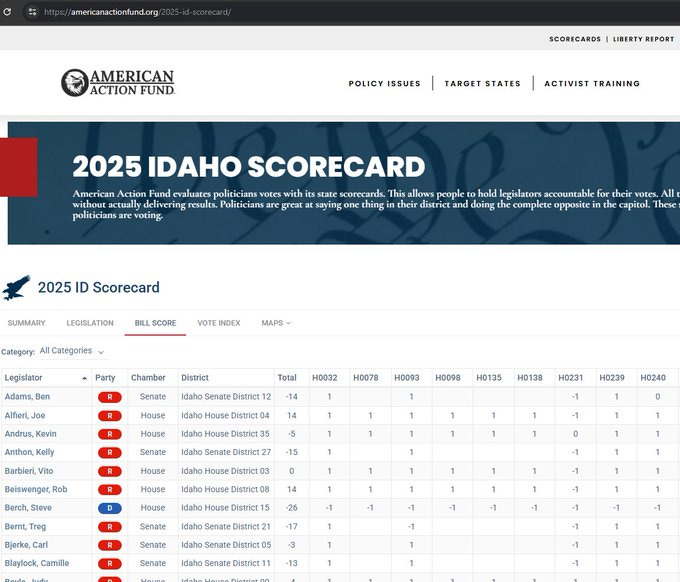Click 'Idaho Senate District 27' cell
This screenshot has height=582, width=680.
[x=226, y=452]
